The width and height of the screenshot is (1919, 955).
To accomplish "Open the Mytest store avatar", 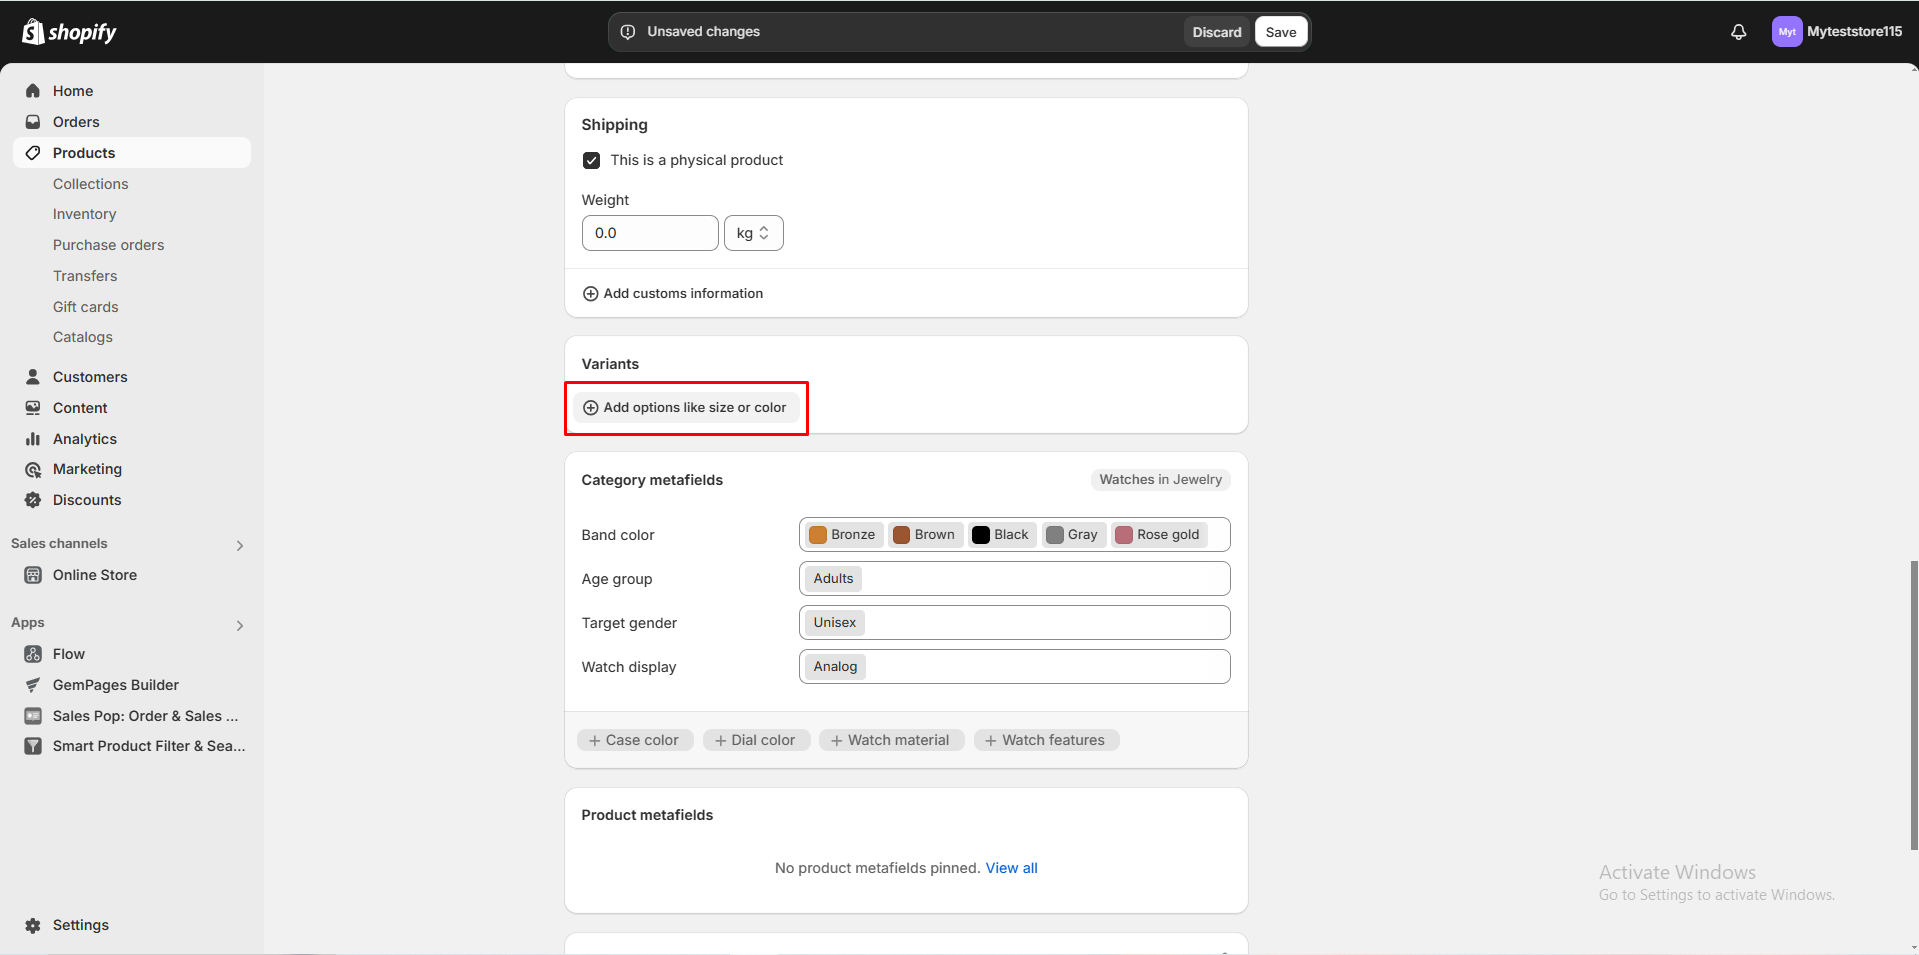I will pyautogui.click(x=1786, y=32).
